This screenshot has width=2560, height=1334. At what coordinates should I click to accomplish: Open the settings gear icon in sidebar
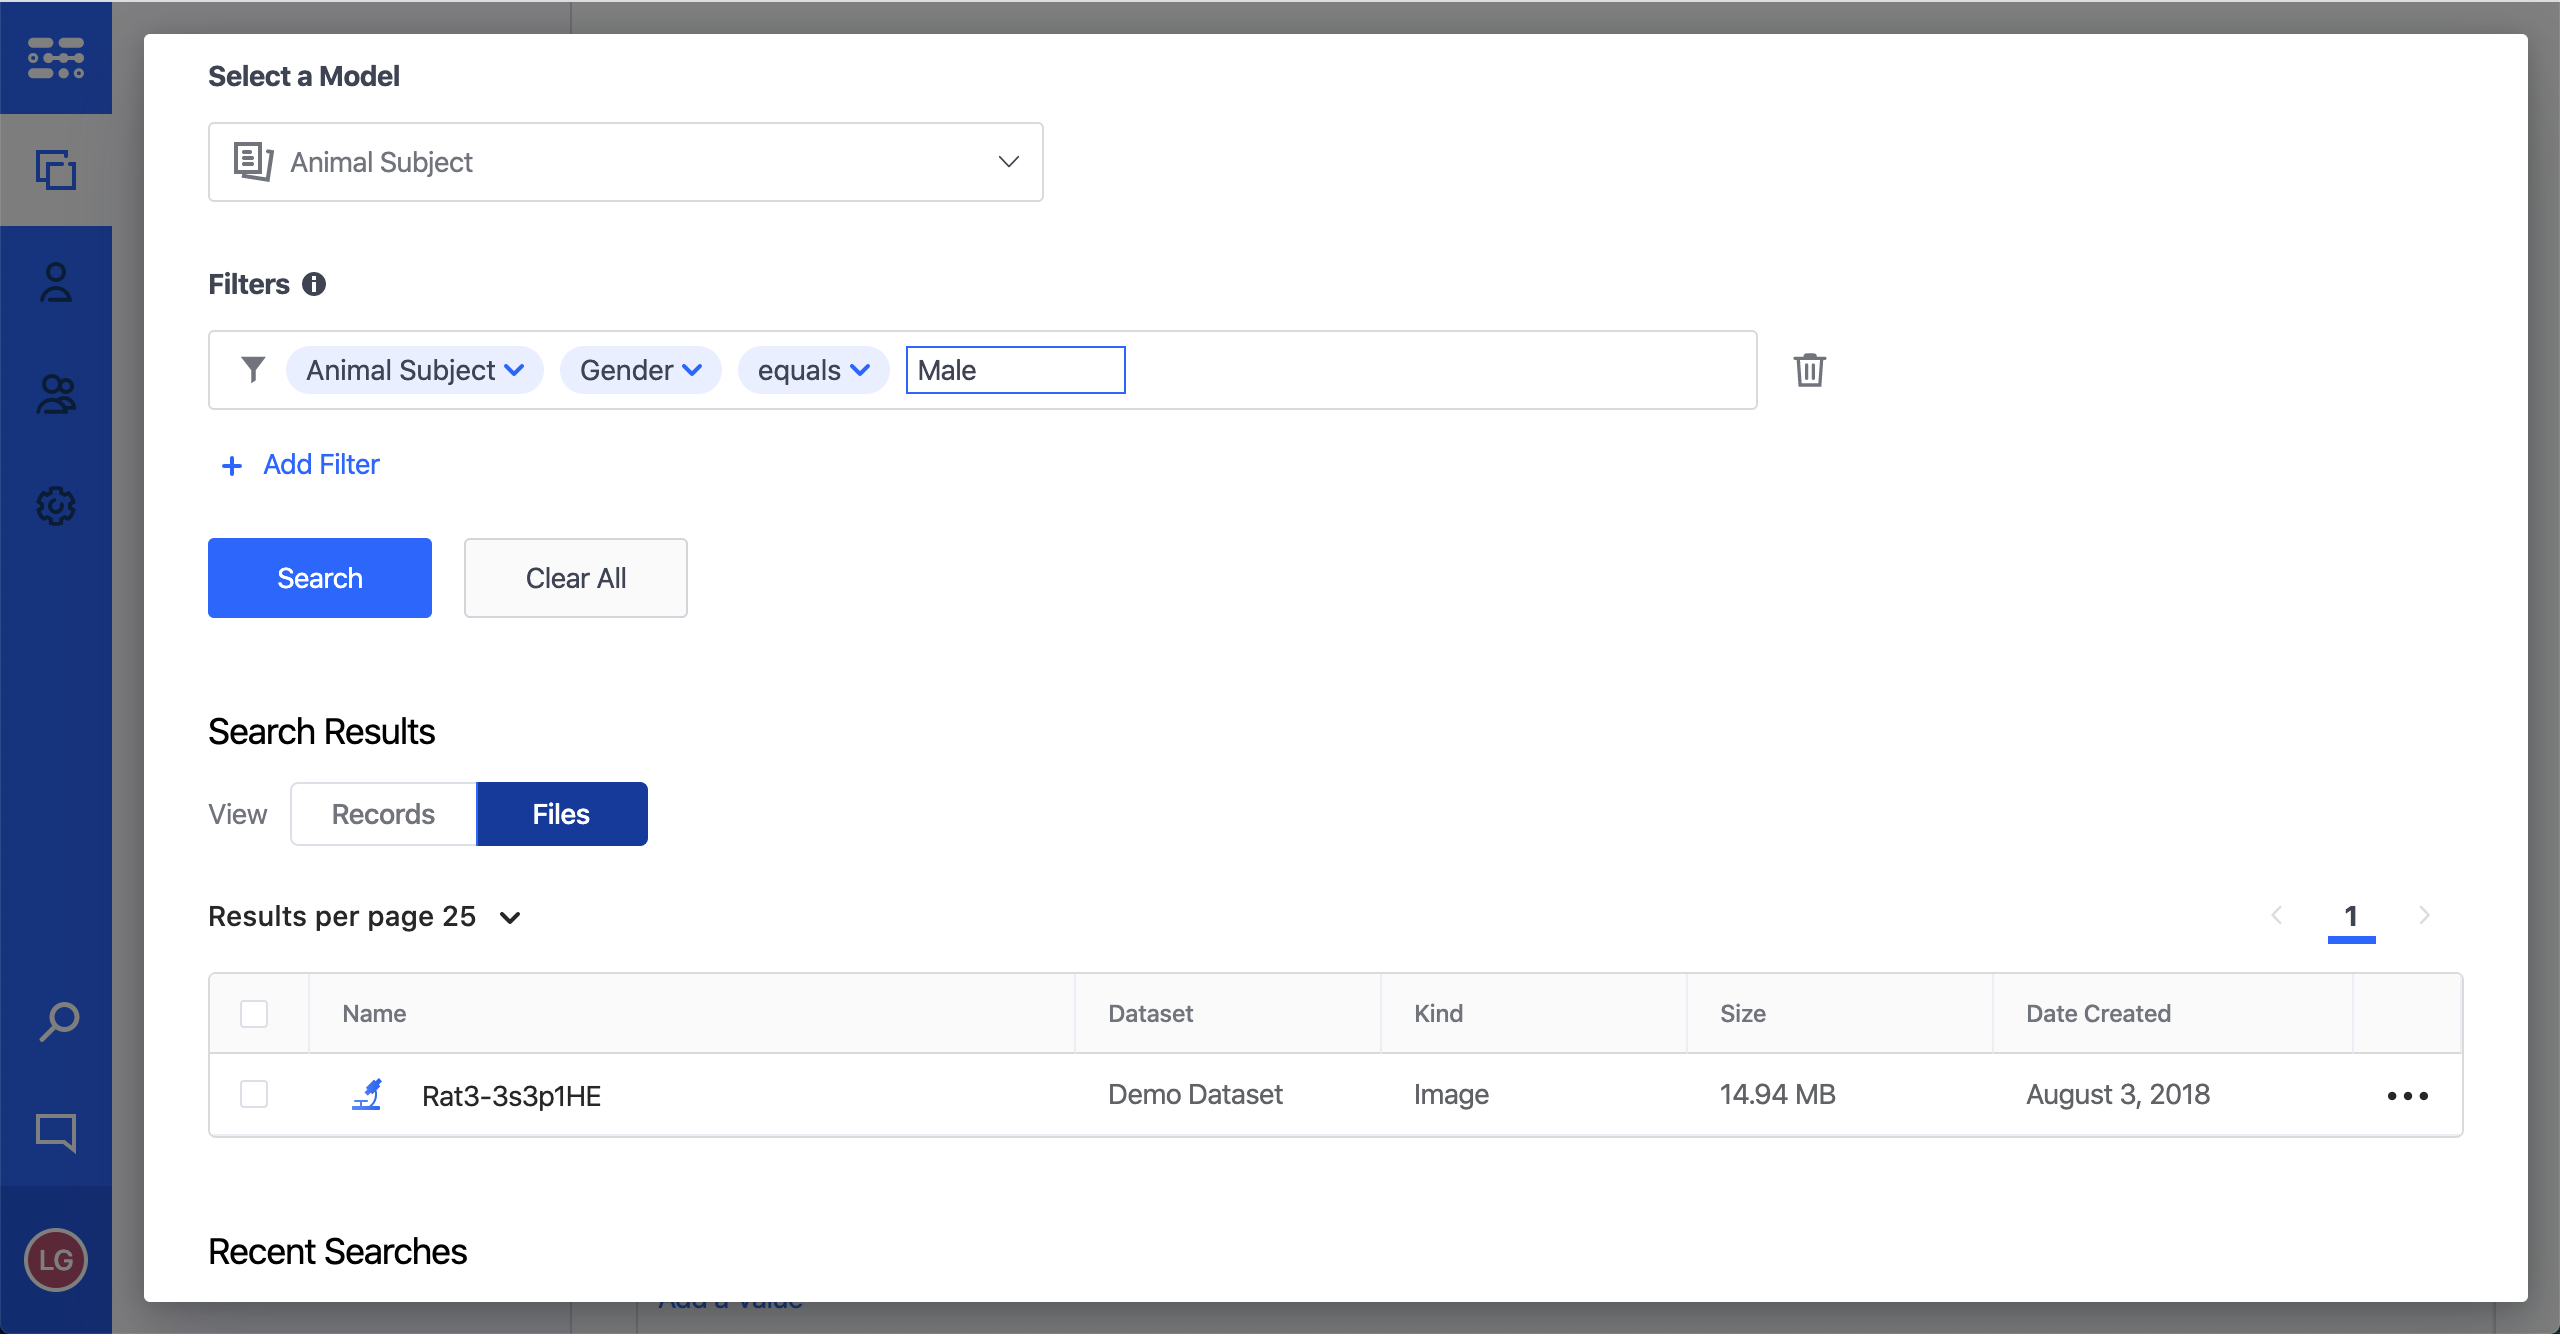(x=56, y=506)
